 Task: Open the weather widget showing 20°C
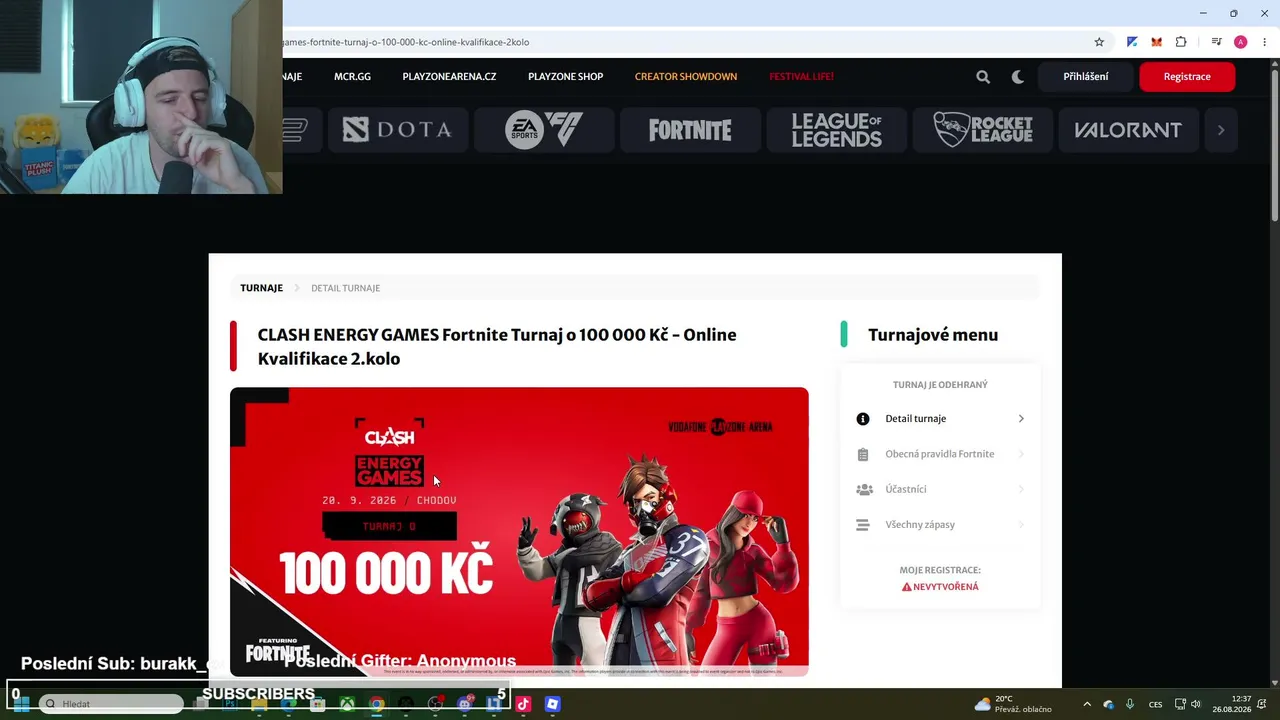1013,704
